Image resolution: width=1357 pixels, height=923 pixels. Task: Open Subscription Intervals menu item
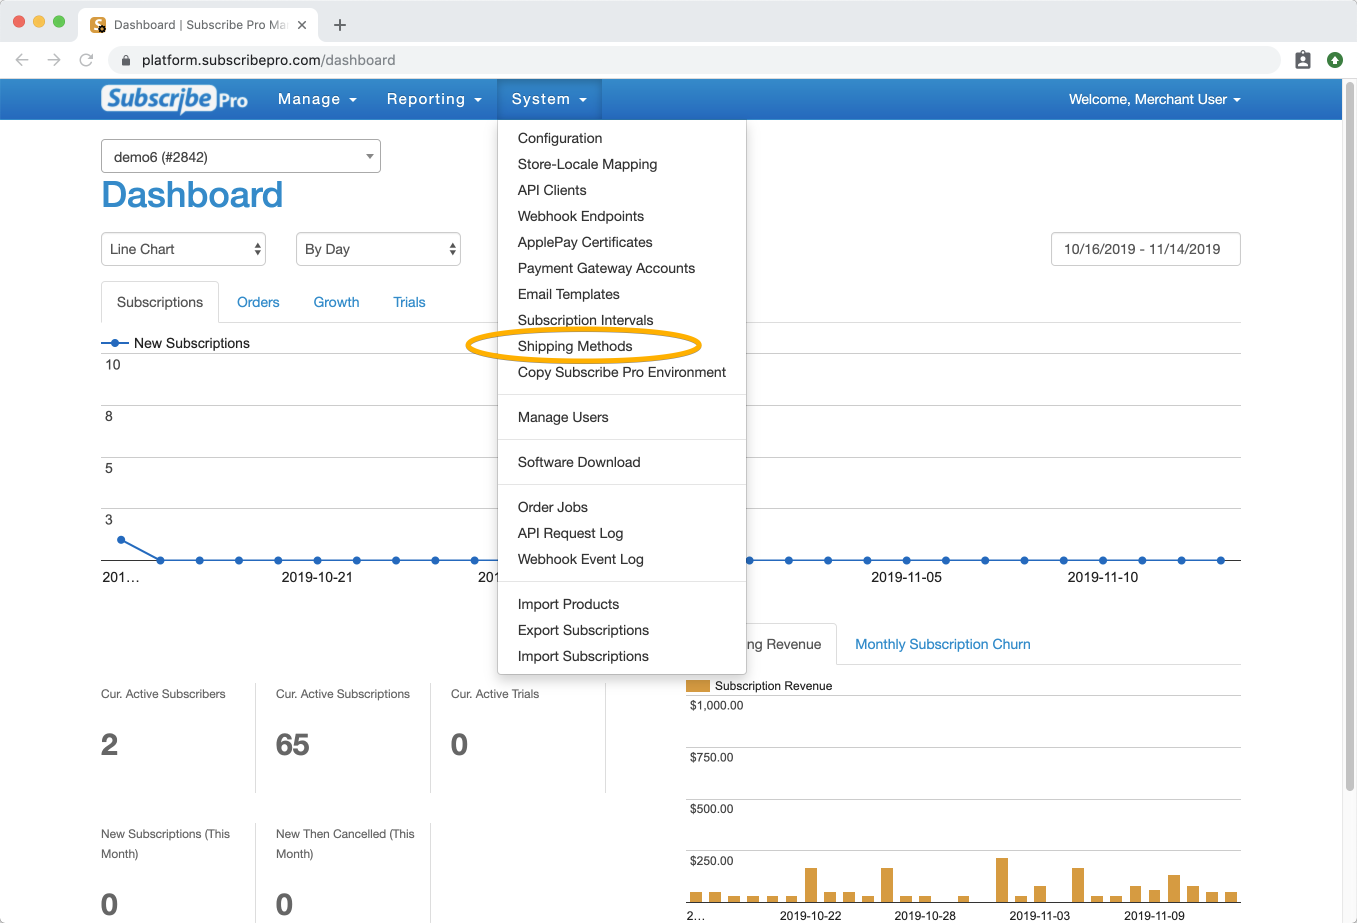622,320
